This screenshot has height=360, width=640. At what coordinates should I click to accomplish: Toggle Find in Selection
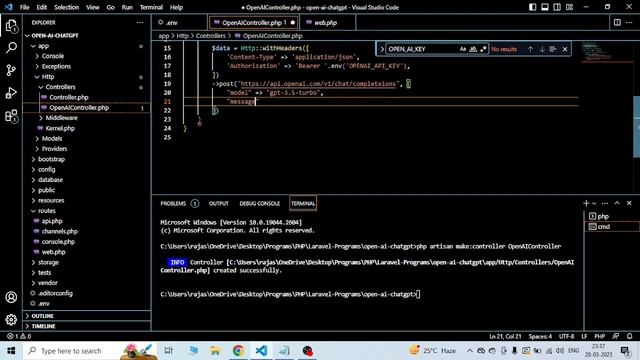coord(553,49)
